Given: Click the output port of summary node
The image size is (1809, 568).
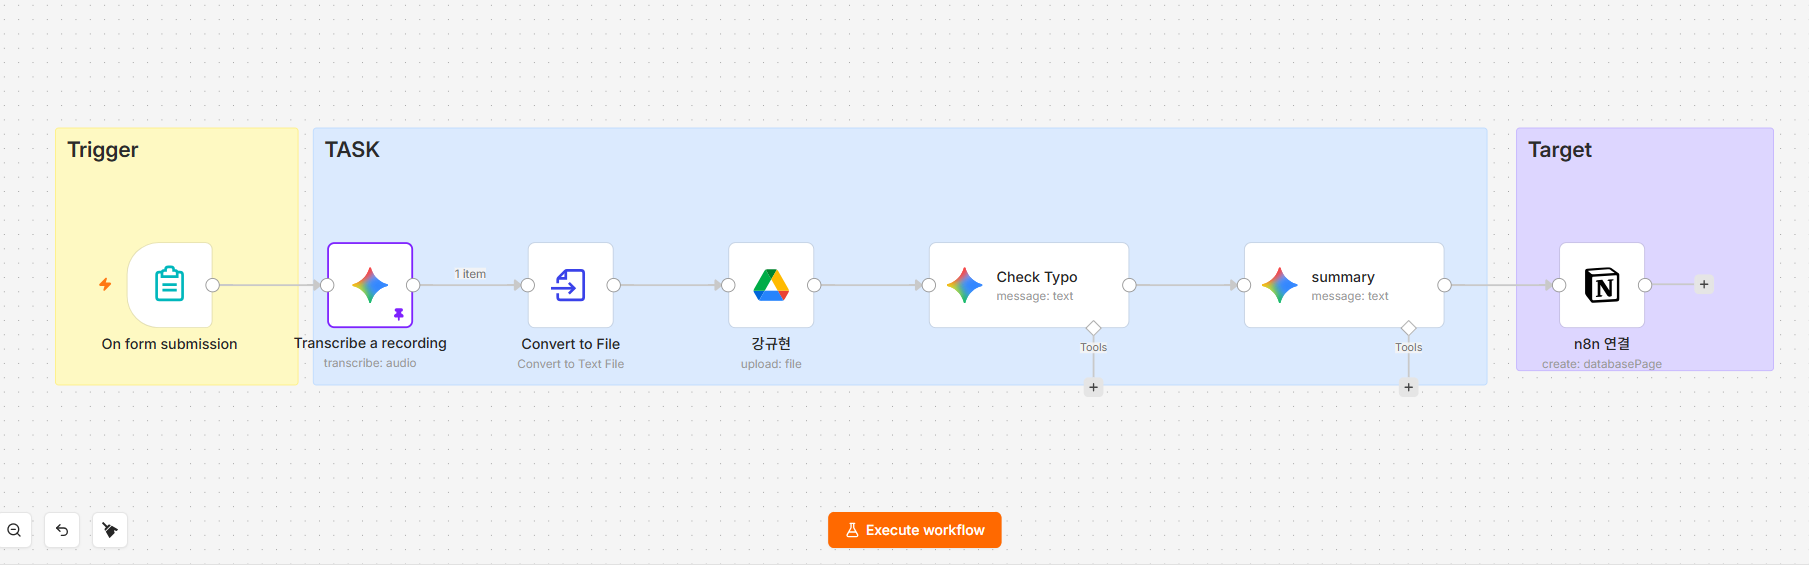Looking at the screenshot, I should (1444, 285).
